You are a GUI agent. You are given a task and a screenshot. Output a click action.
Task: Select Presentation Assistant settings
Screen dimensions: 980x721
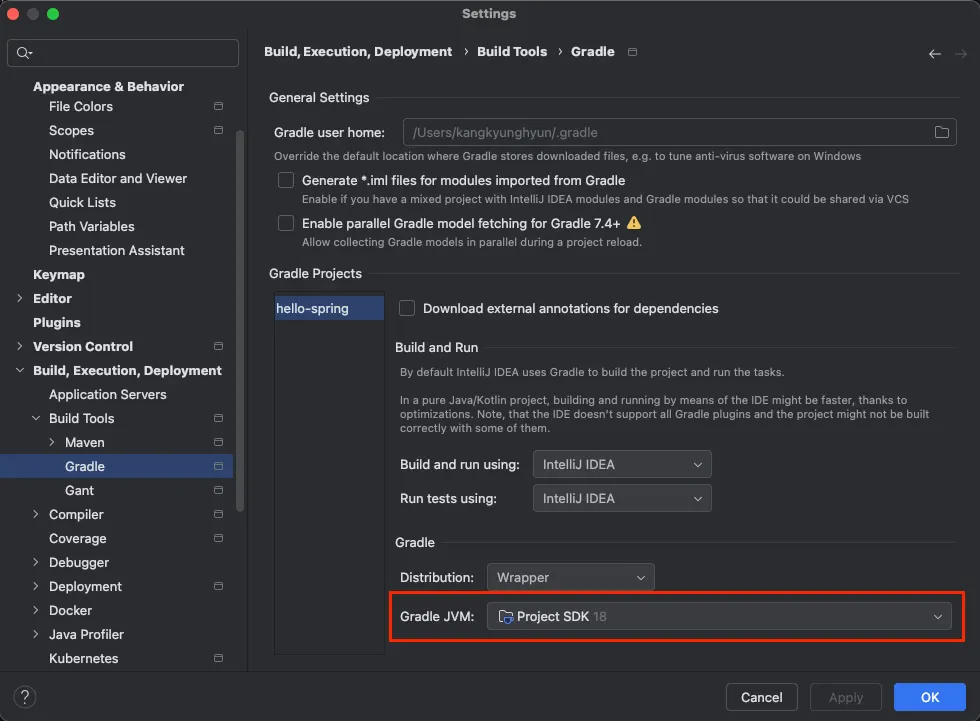[x=117, y=251]
